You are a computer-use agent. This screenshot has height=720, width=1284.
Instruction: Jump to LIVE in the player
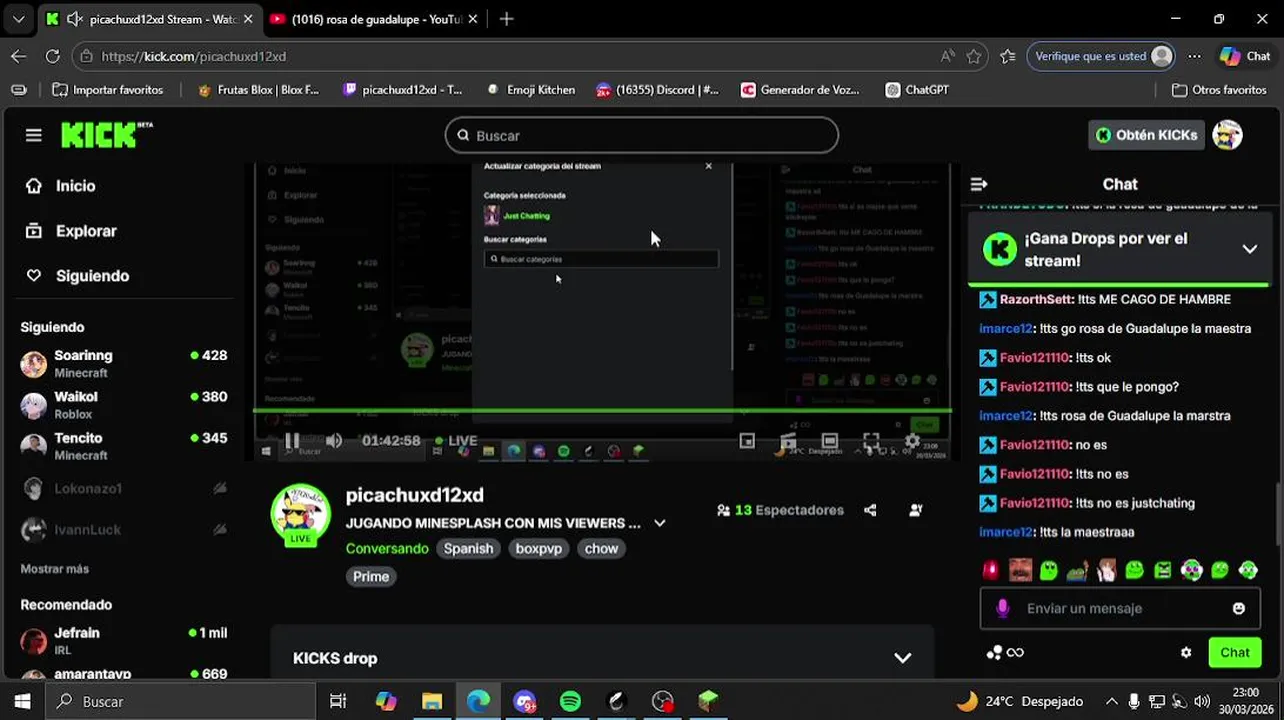(x=456, y=440)
